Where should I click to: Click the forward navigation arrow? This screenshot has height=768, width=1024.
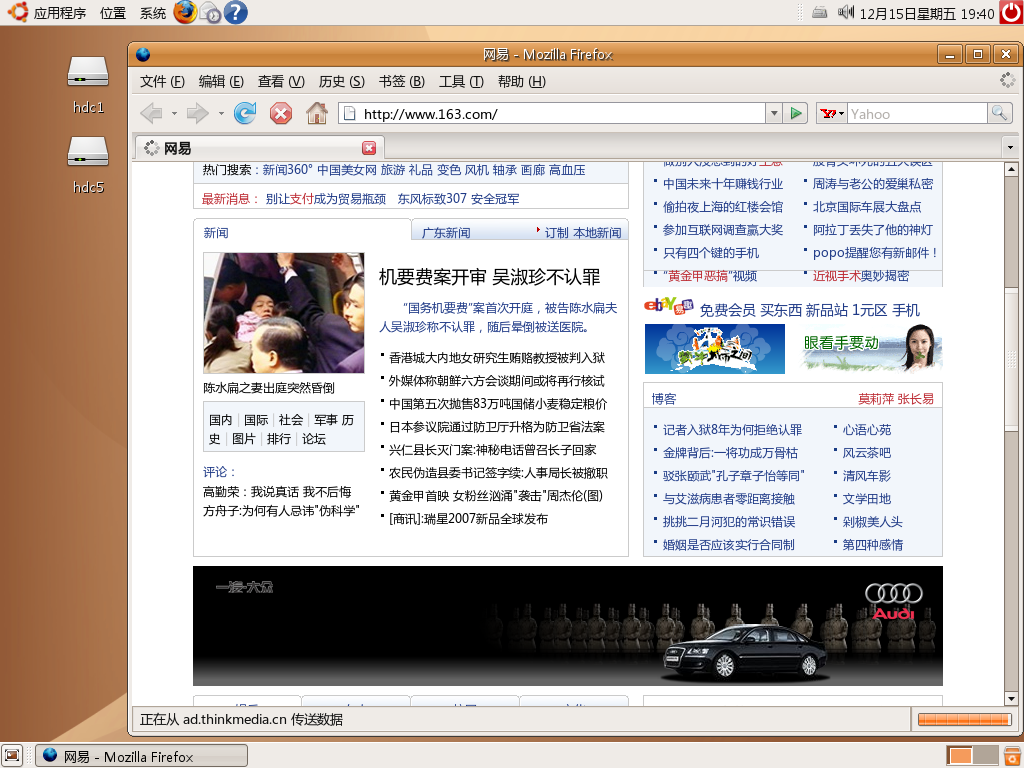click(197, 114)
